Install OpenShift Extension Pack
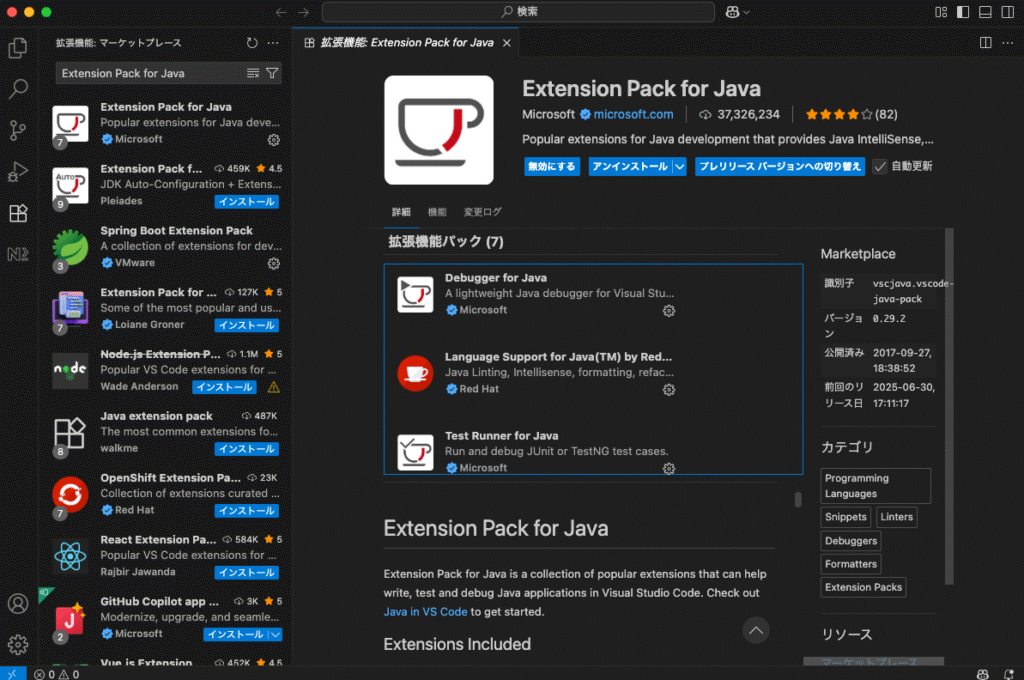 coord(247,511)
